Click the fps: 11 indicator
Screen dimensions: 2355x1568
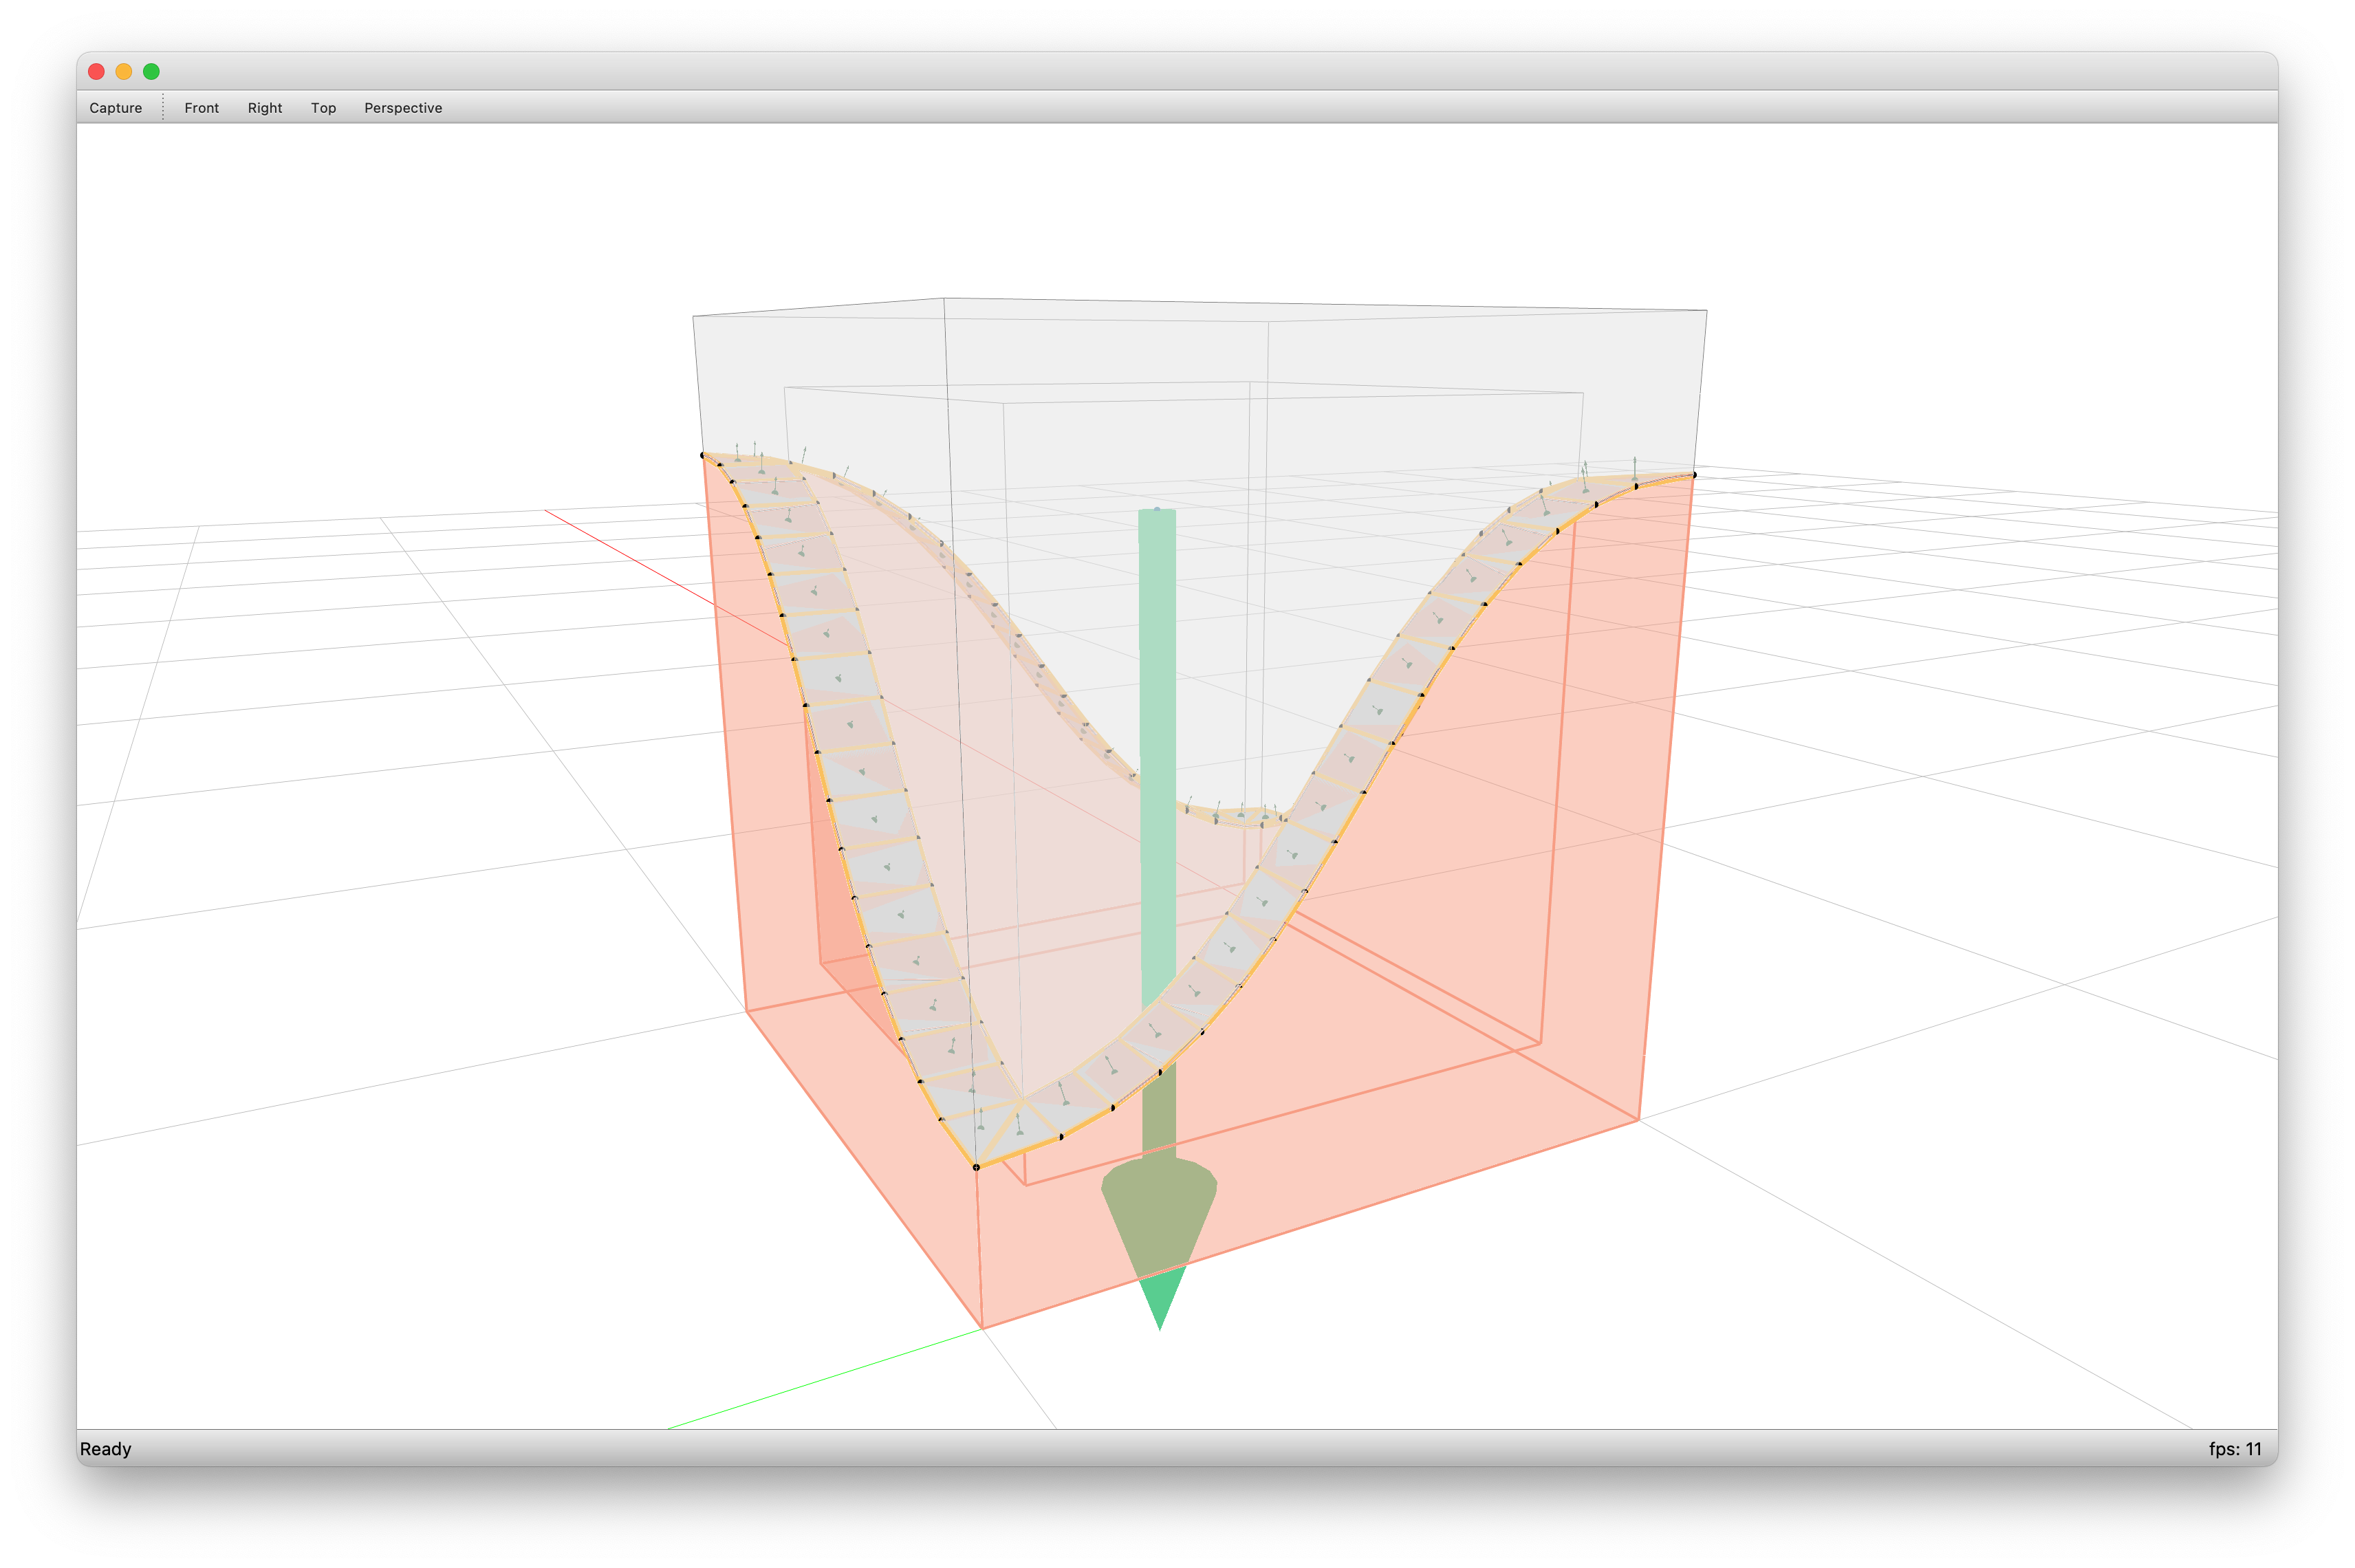coord(2235,1449)
